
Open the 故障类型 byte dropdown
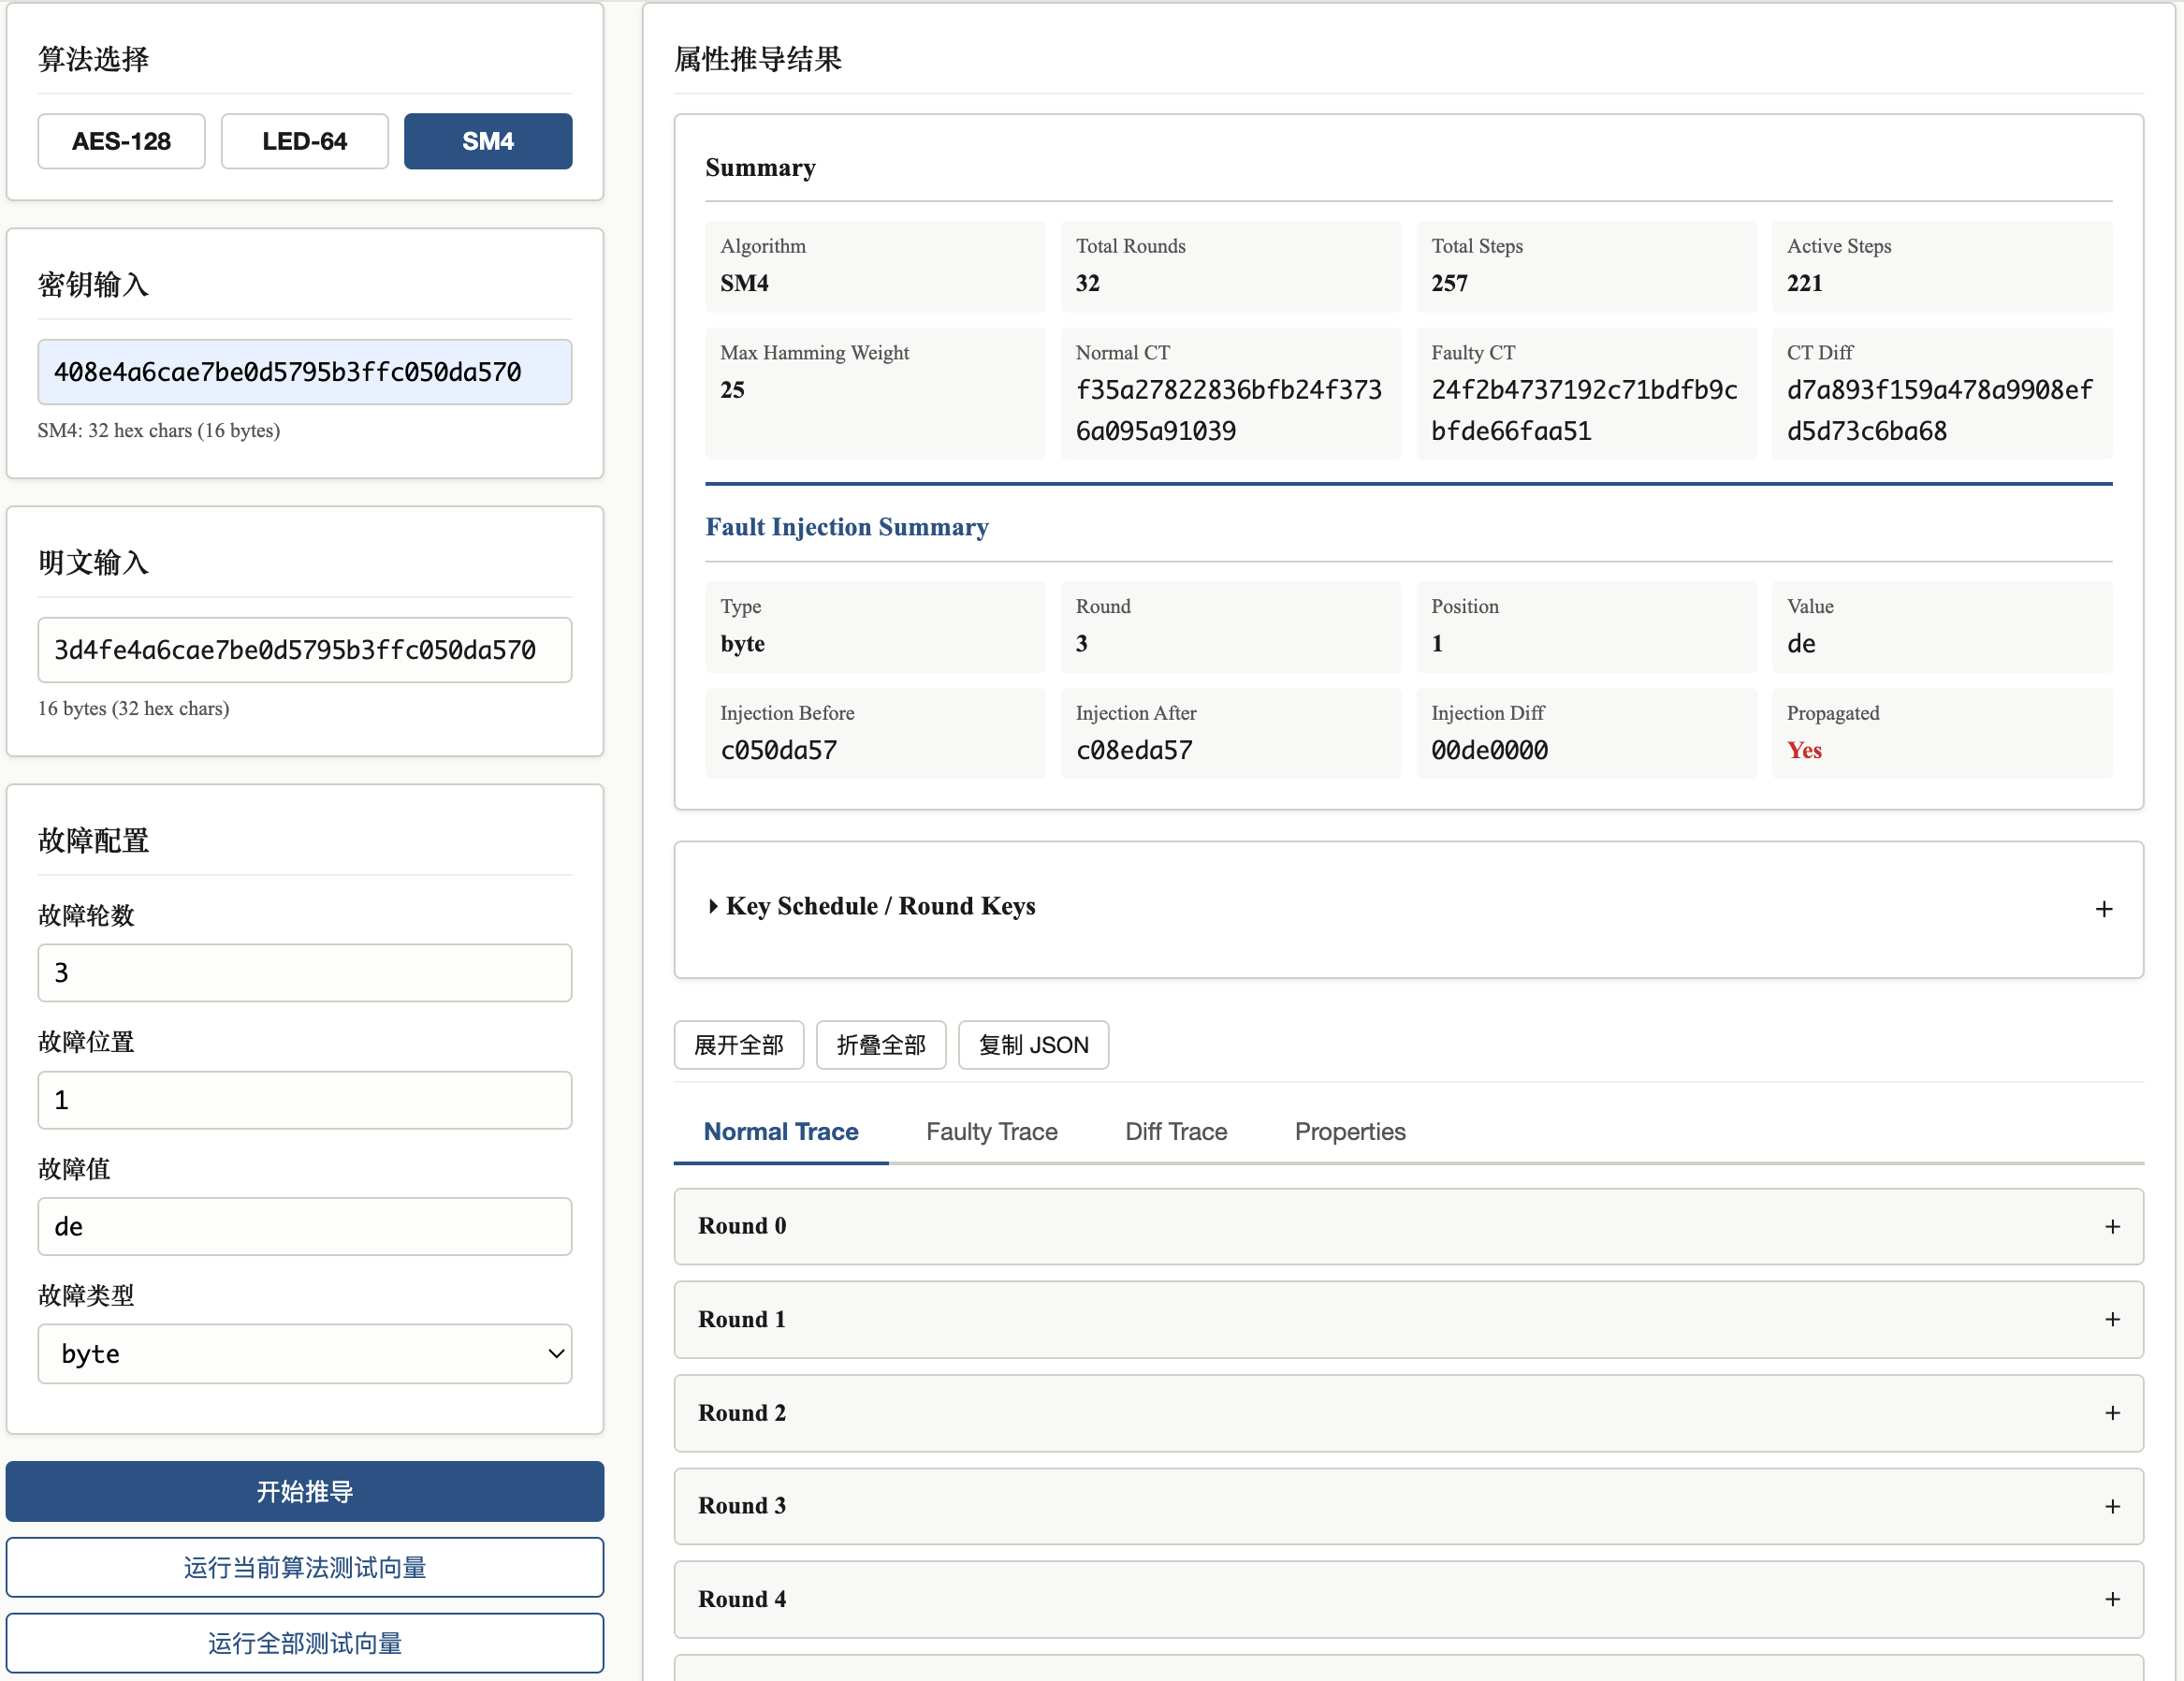click(x=304, y=1353)
